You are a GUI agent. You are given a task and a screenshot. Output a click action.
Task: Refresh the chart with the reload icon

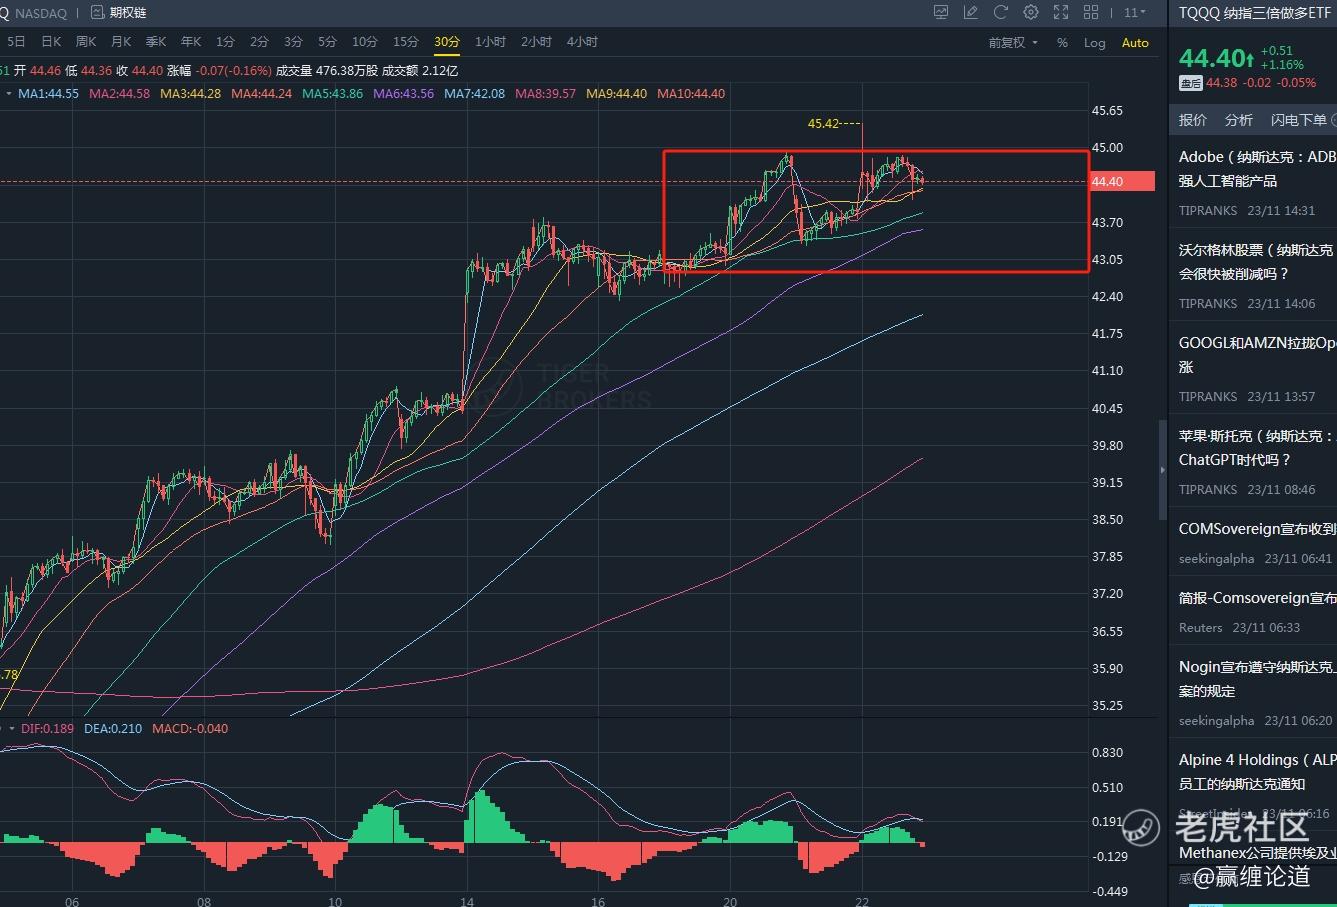(x=1000, y=13)
